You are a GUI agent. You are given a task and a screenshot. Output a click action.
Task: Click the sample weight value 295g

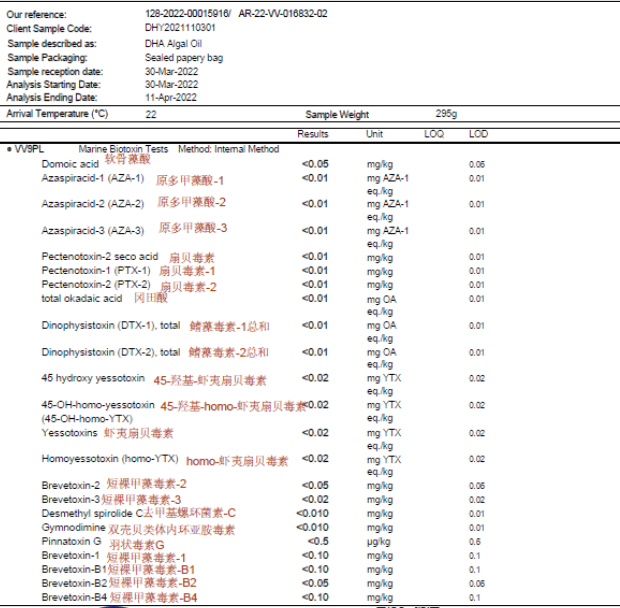click(x=445, y=115)
